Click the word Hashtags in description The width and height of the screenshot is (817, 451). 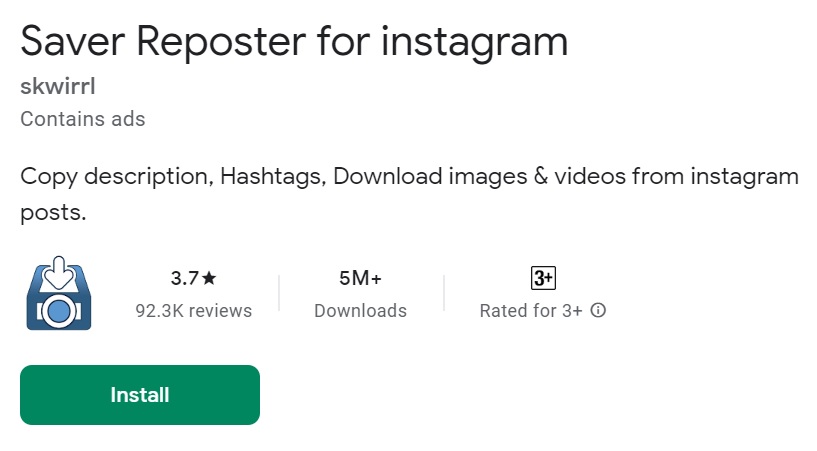(x=273, y=177)
